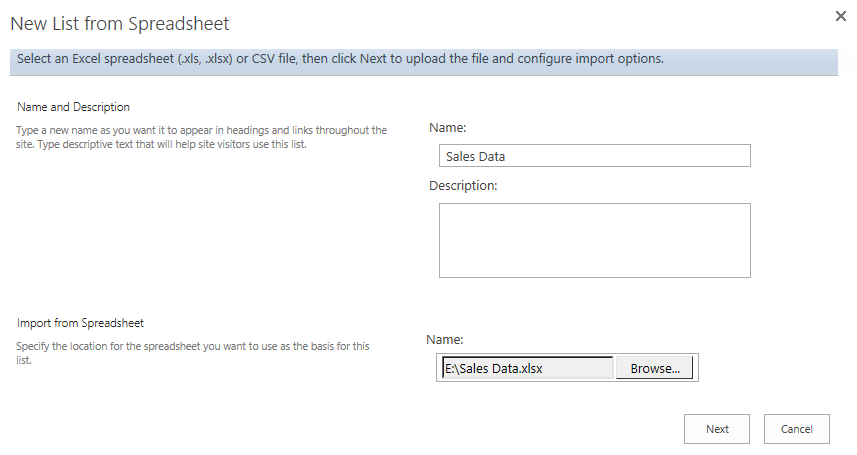Select the E:\Sales Data.xlsx file path field
The image size is (857, 455).
527,368
